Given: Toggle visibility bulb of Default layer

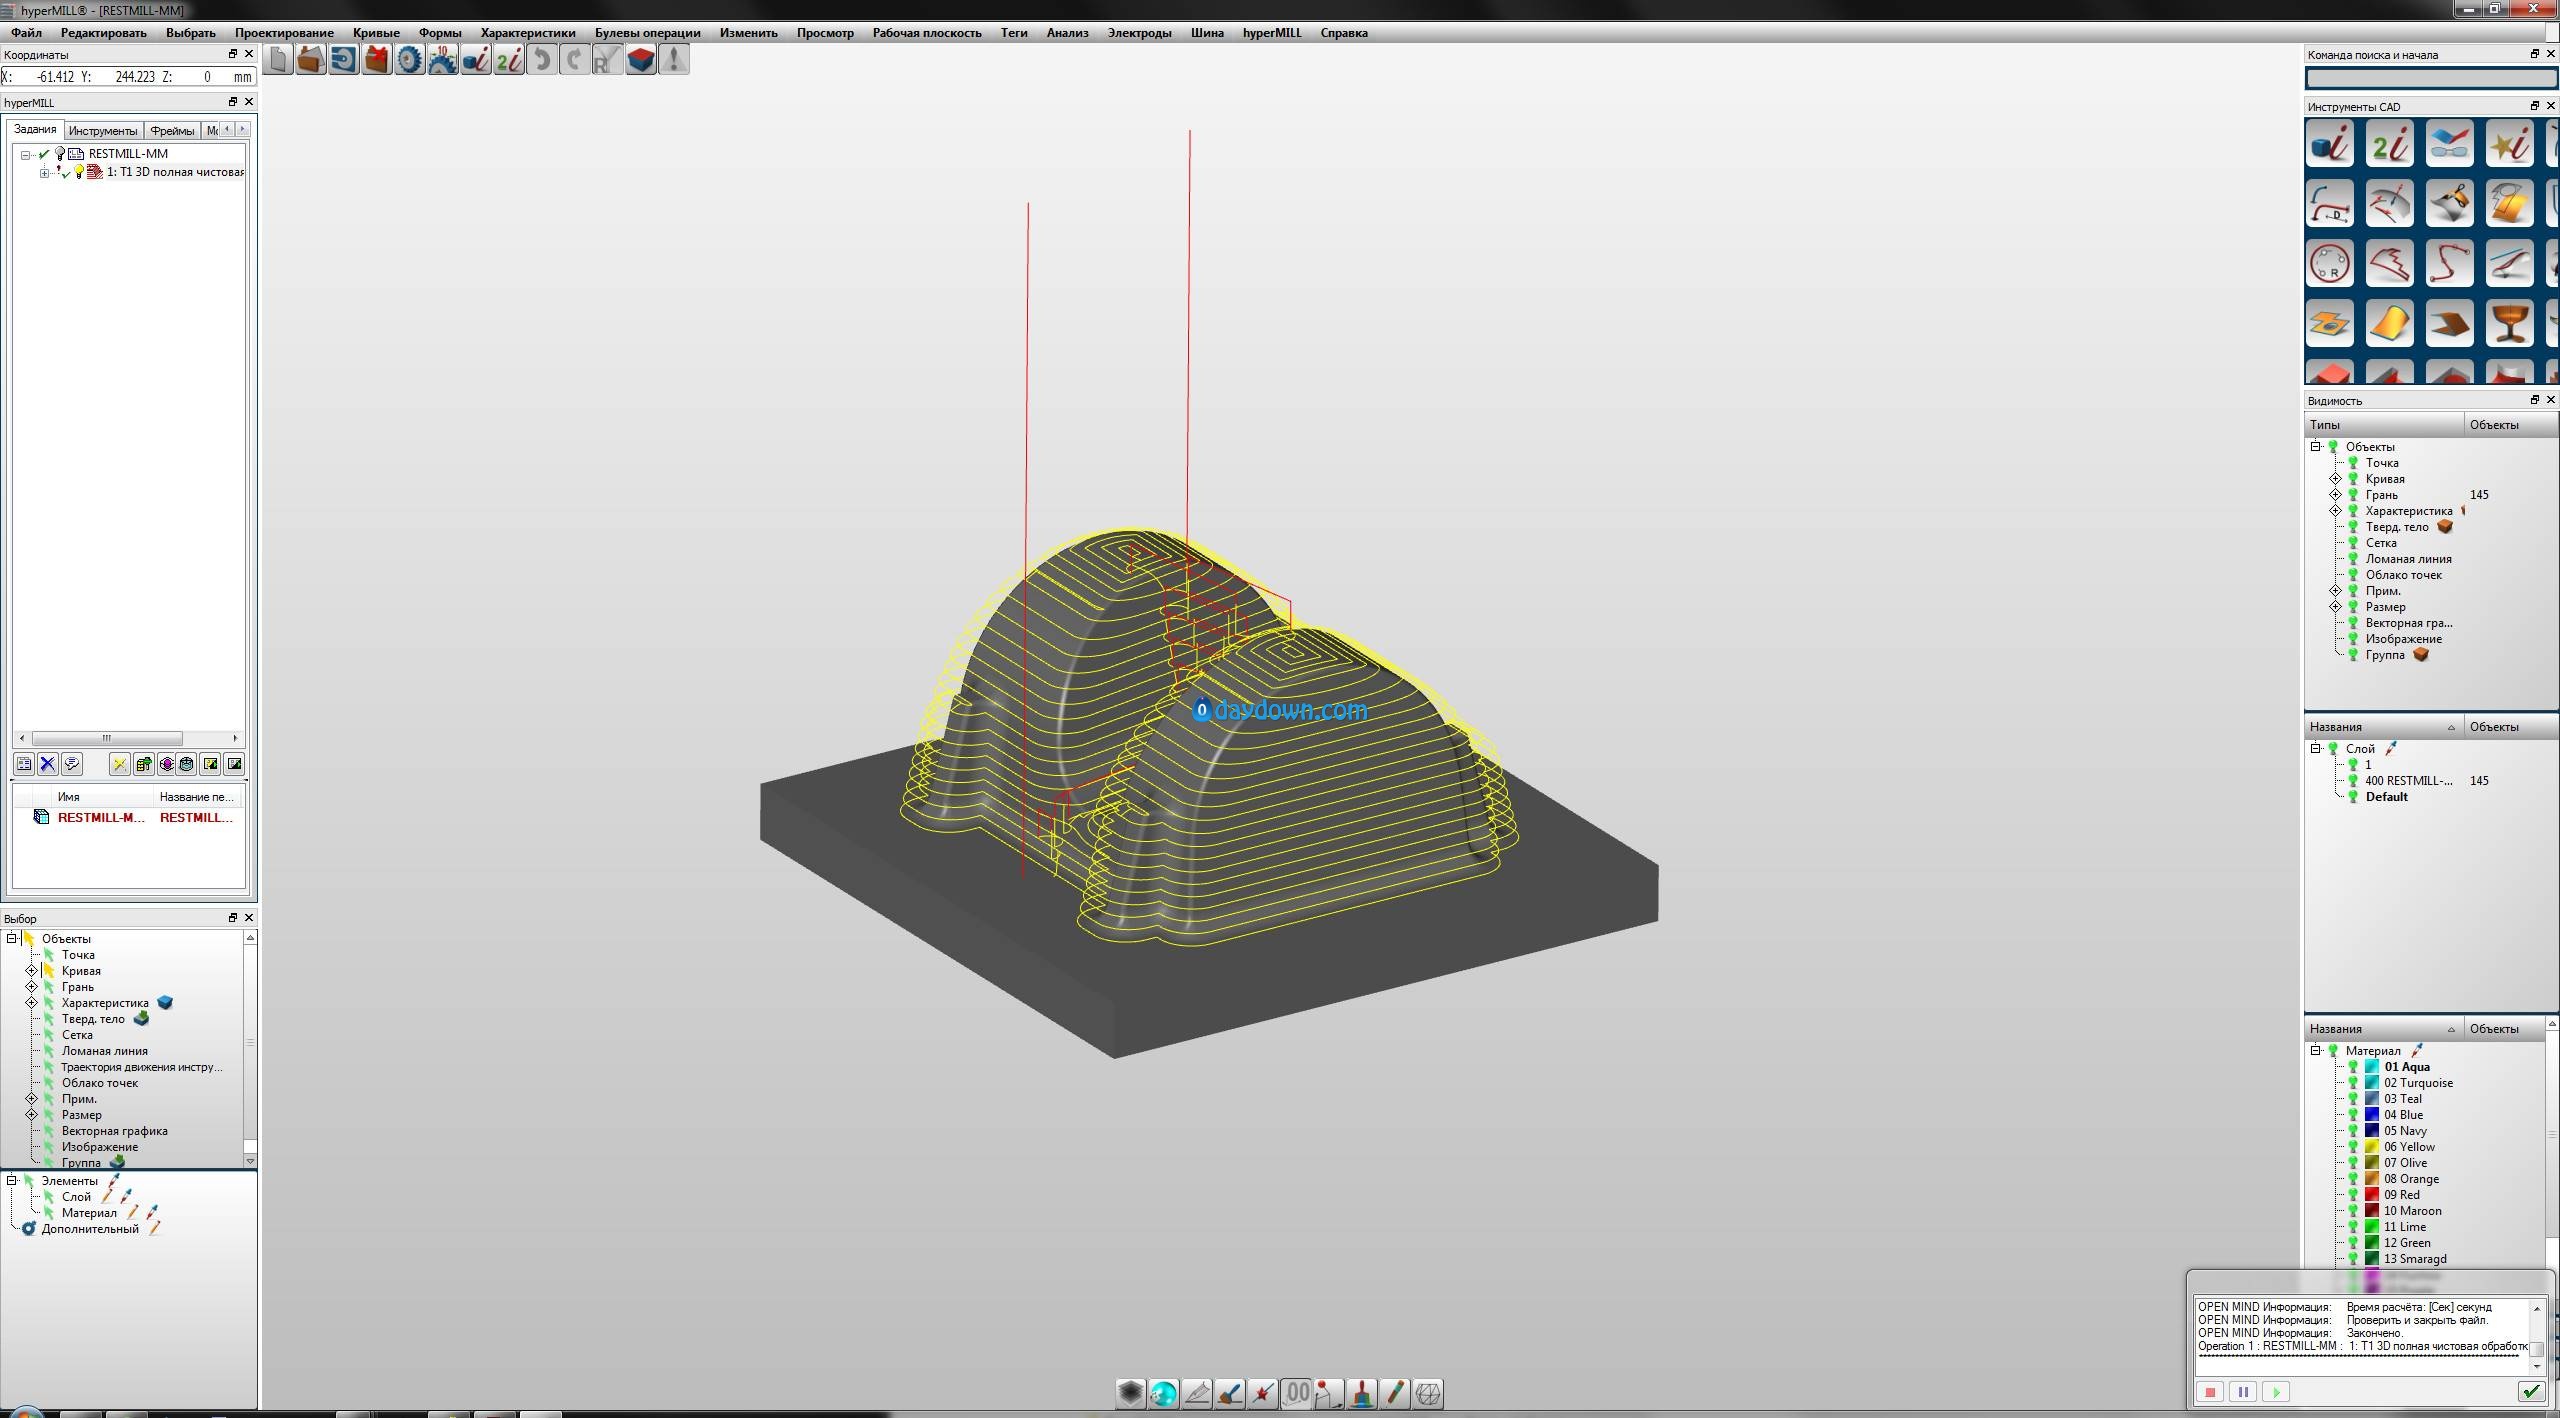Looking at the screenshot, I should tap(2353, 797).
